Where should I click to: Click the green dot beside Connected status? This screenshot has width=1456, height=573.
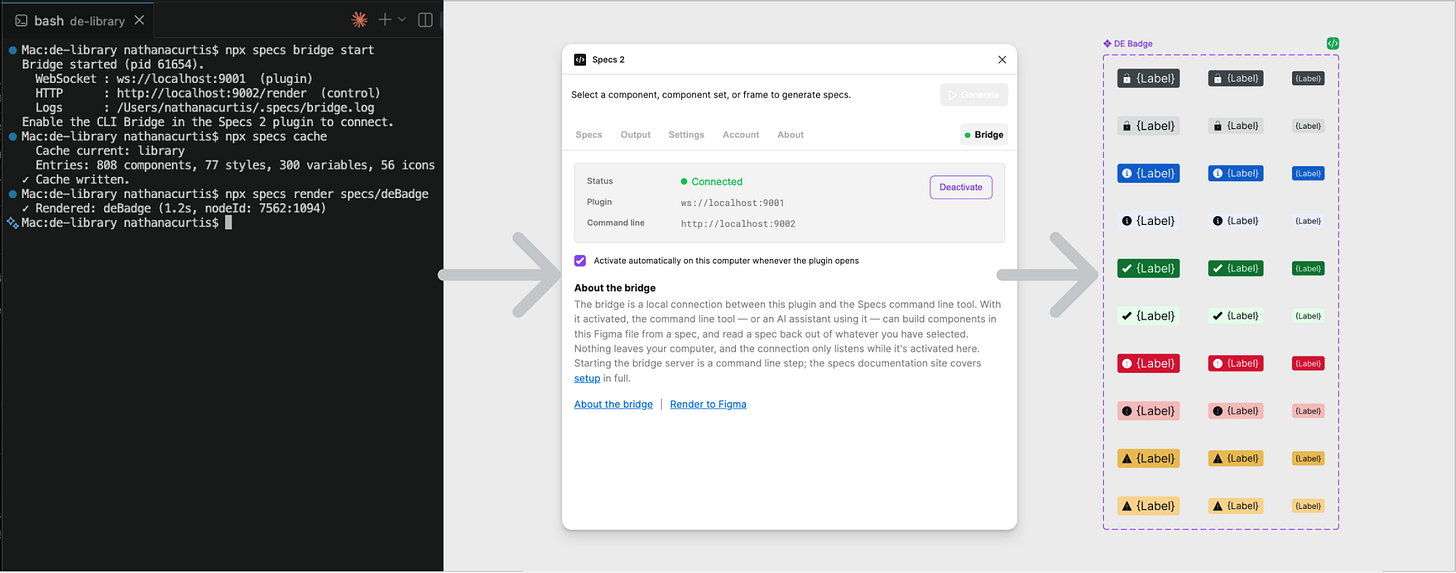(x=684, y=182)
